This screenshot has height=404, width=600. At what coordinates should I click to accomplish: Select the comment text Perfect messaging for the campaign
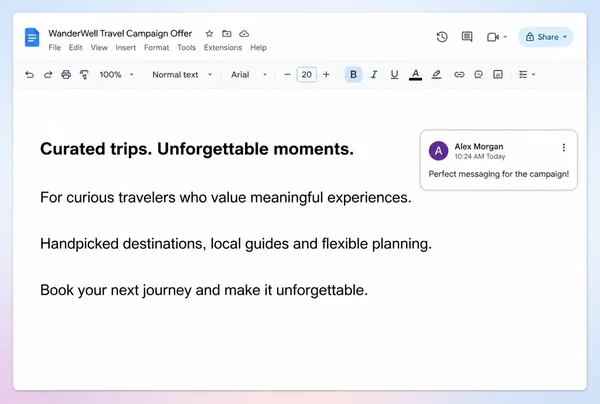pos(499,174)
